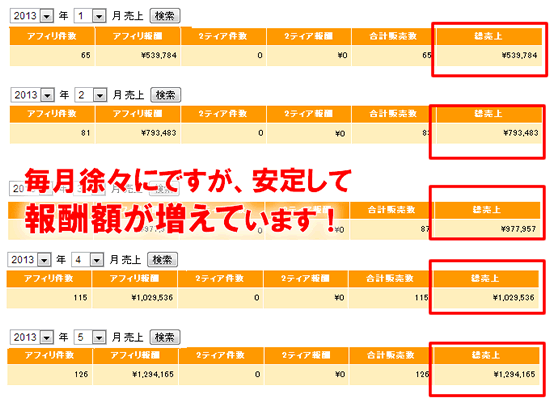Image resolution: width=550 pixels, height=404 pixels.
Task: Click 検索 button for May sales
Action: [165, 337]
